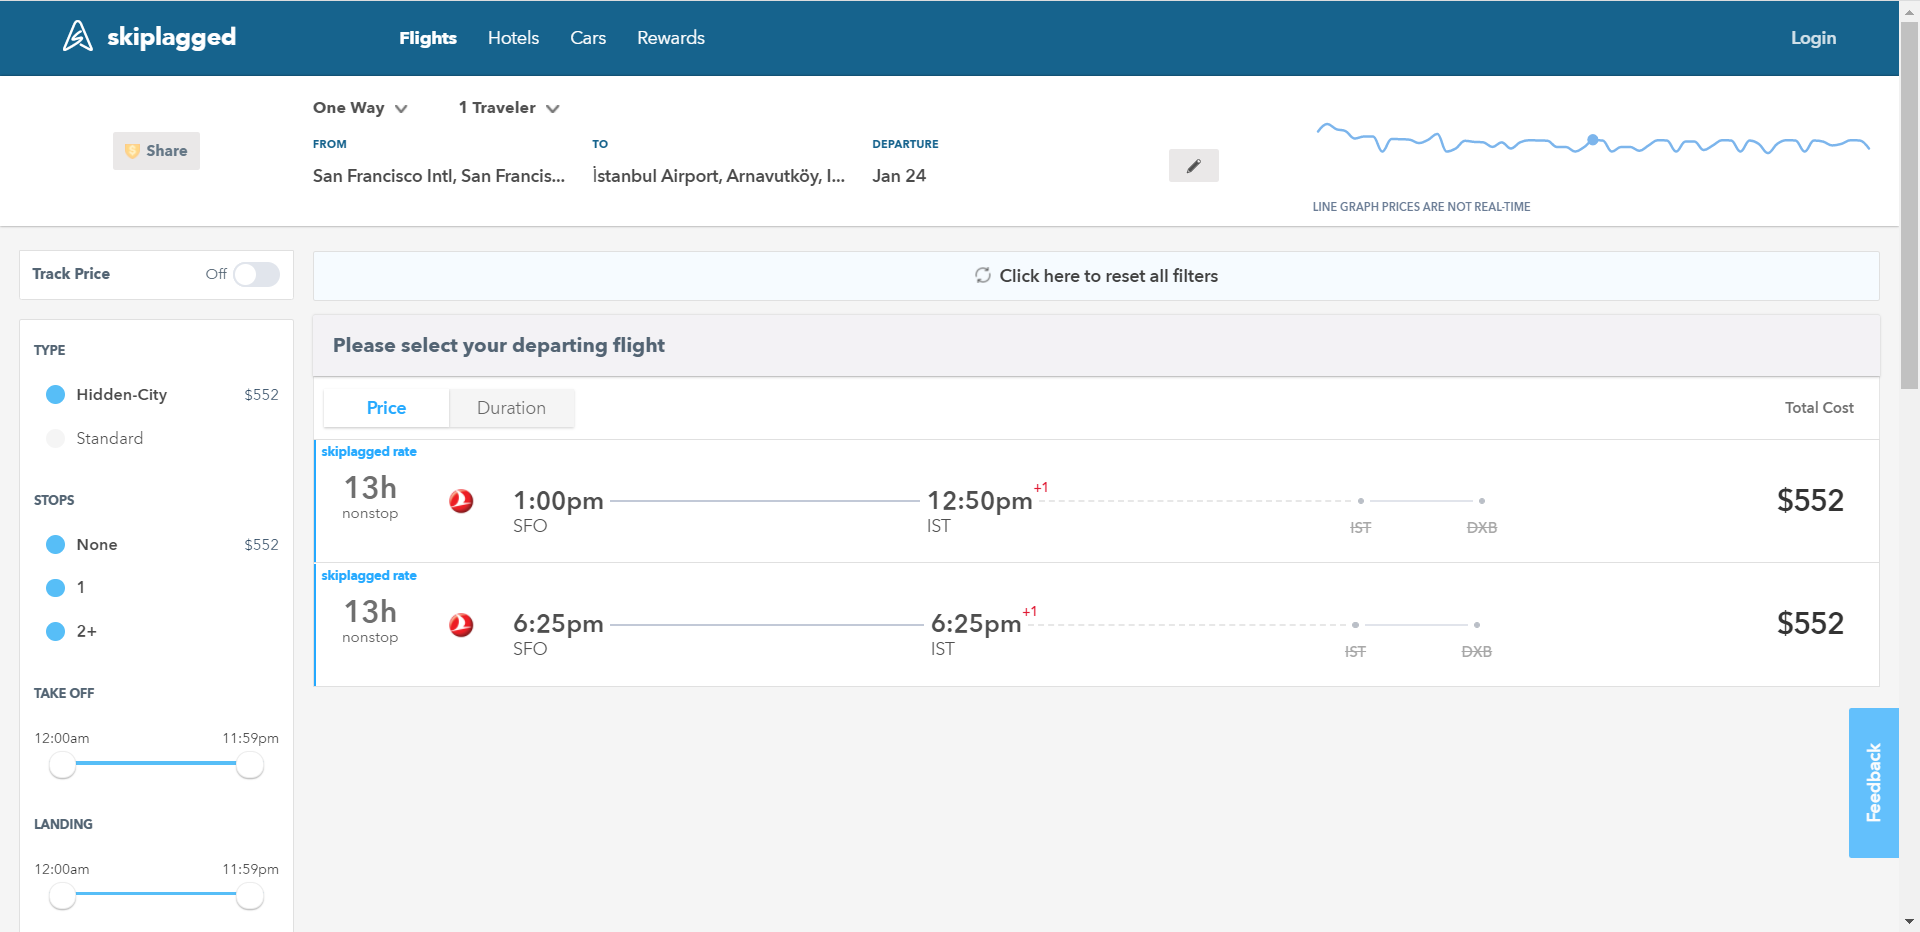Click the From airport San Francisco field
This screenshot has width=1920, height=932.
[438, 176]
